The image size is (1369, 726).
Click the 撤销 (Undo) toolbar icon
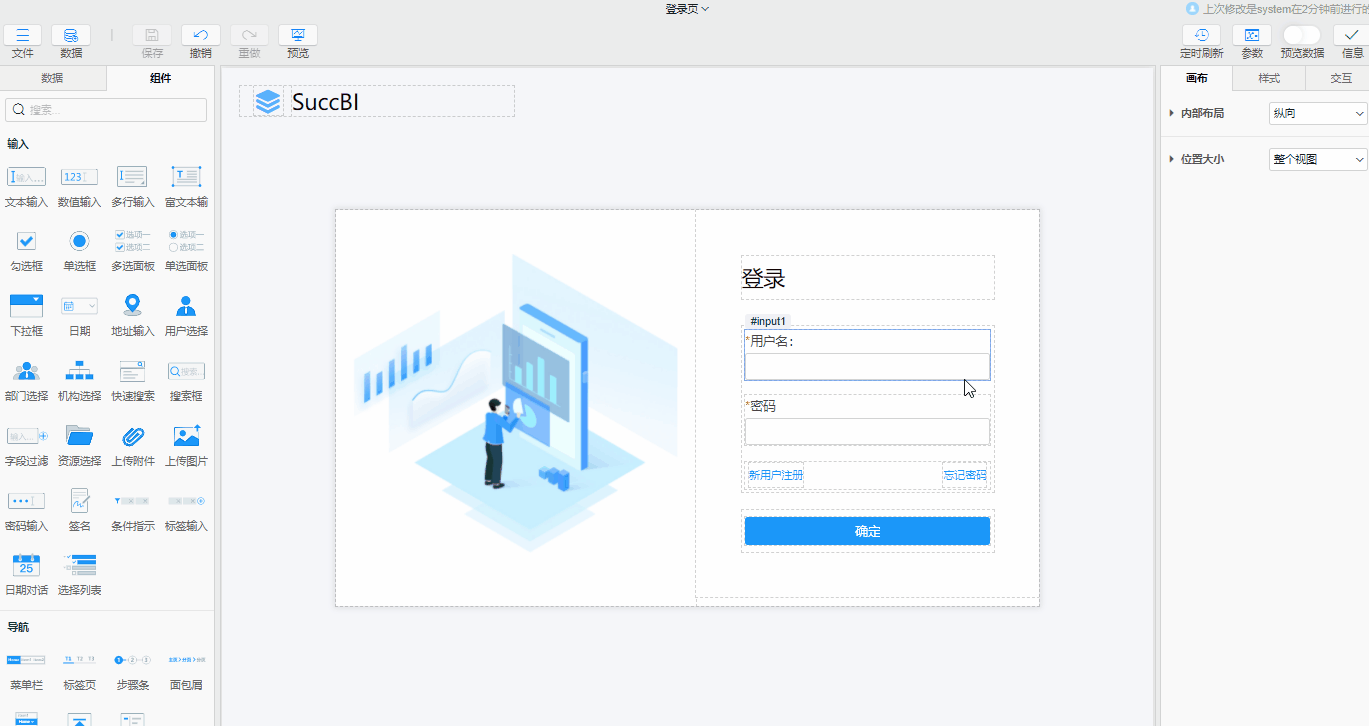199,40
